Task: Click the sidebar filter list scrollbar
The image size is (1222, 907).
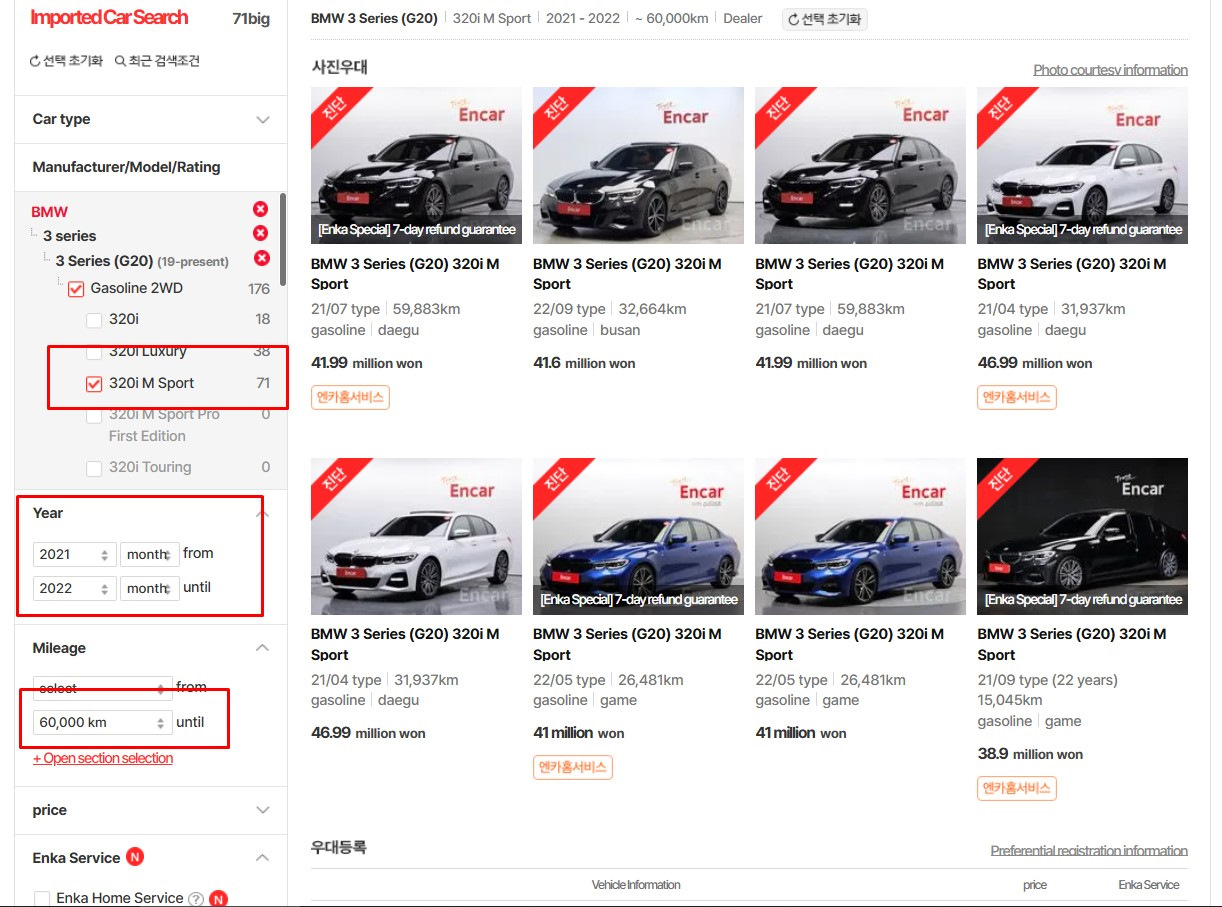Action: 283,240
